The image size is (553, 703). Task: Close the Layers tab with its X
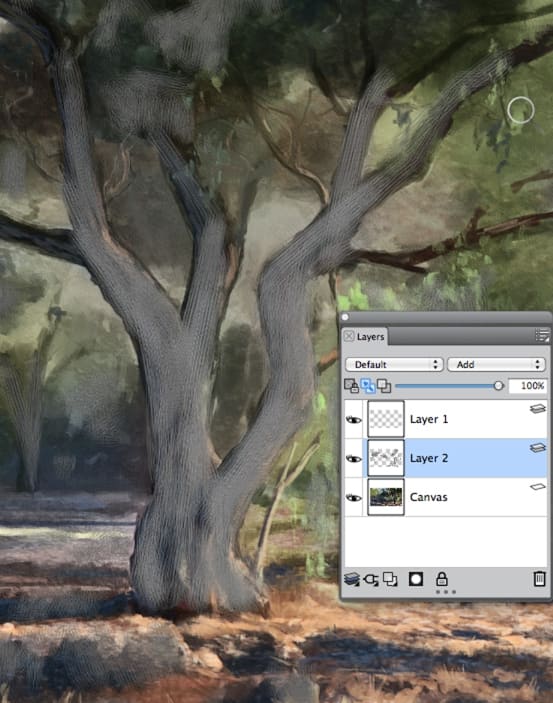pyautogui.click(x=349, y=336)
